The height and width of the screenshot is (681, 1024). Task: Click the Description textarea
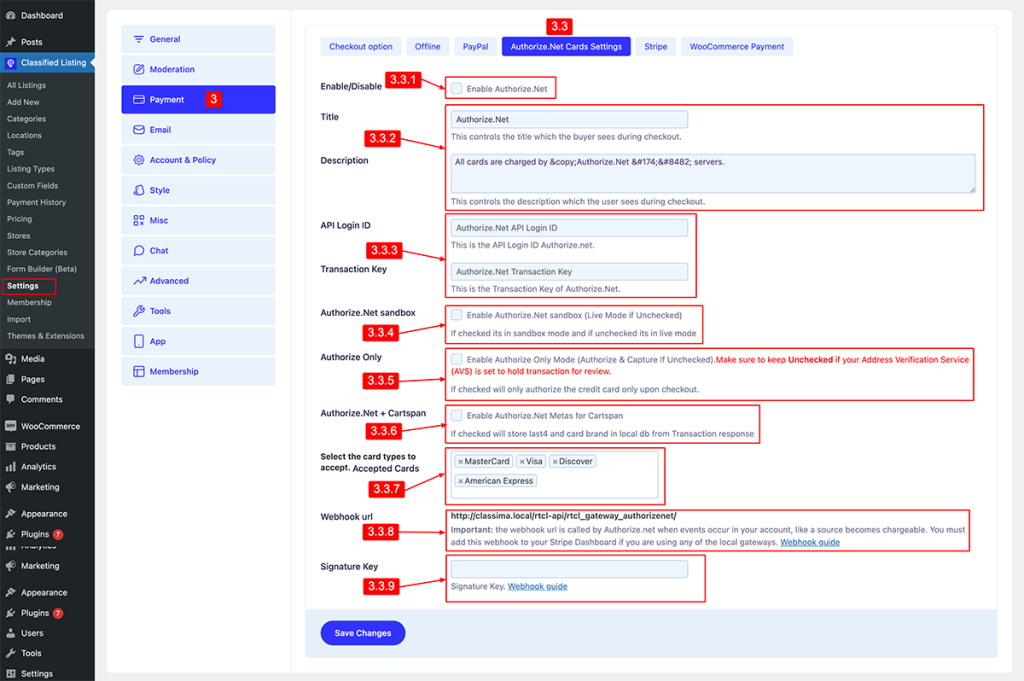coord(713,173)
